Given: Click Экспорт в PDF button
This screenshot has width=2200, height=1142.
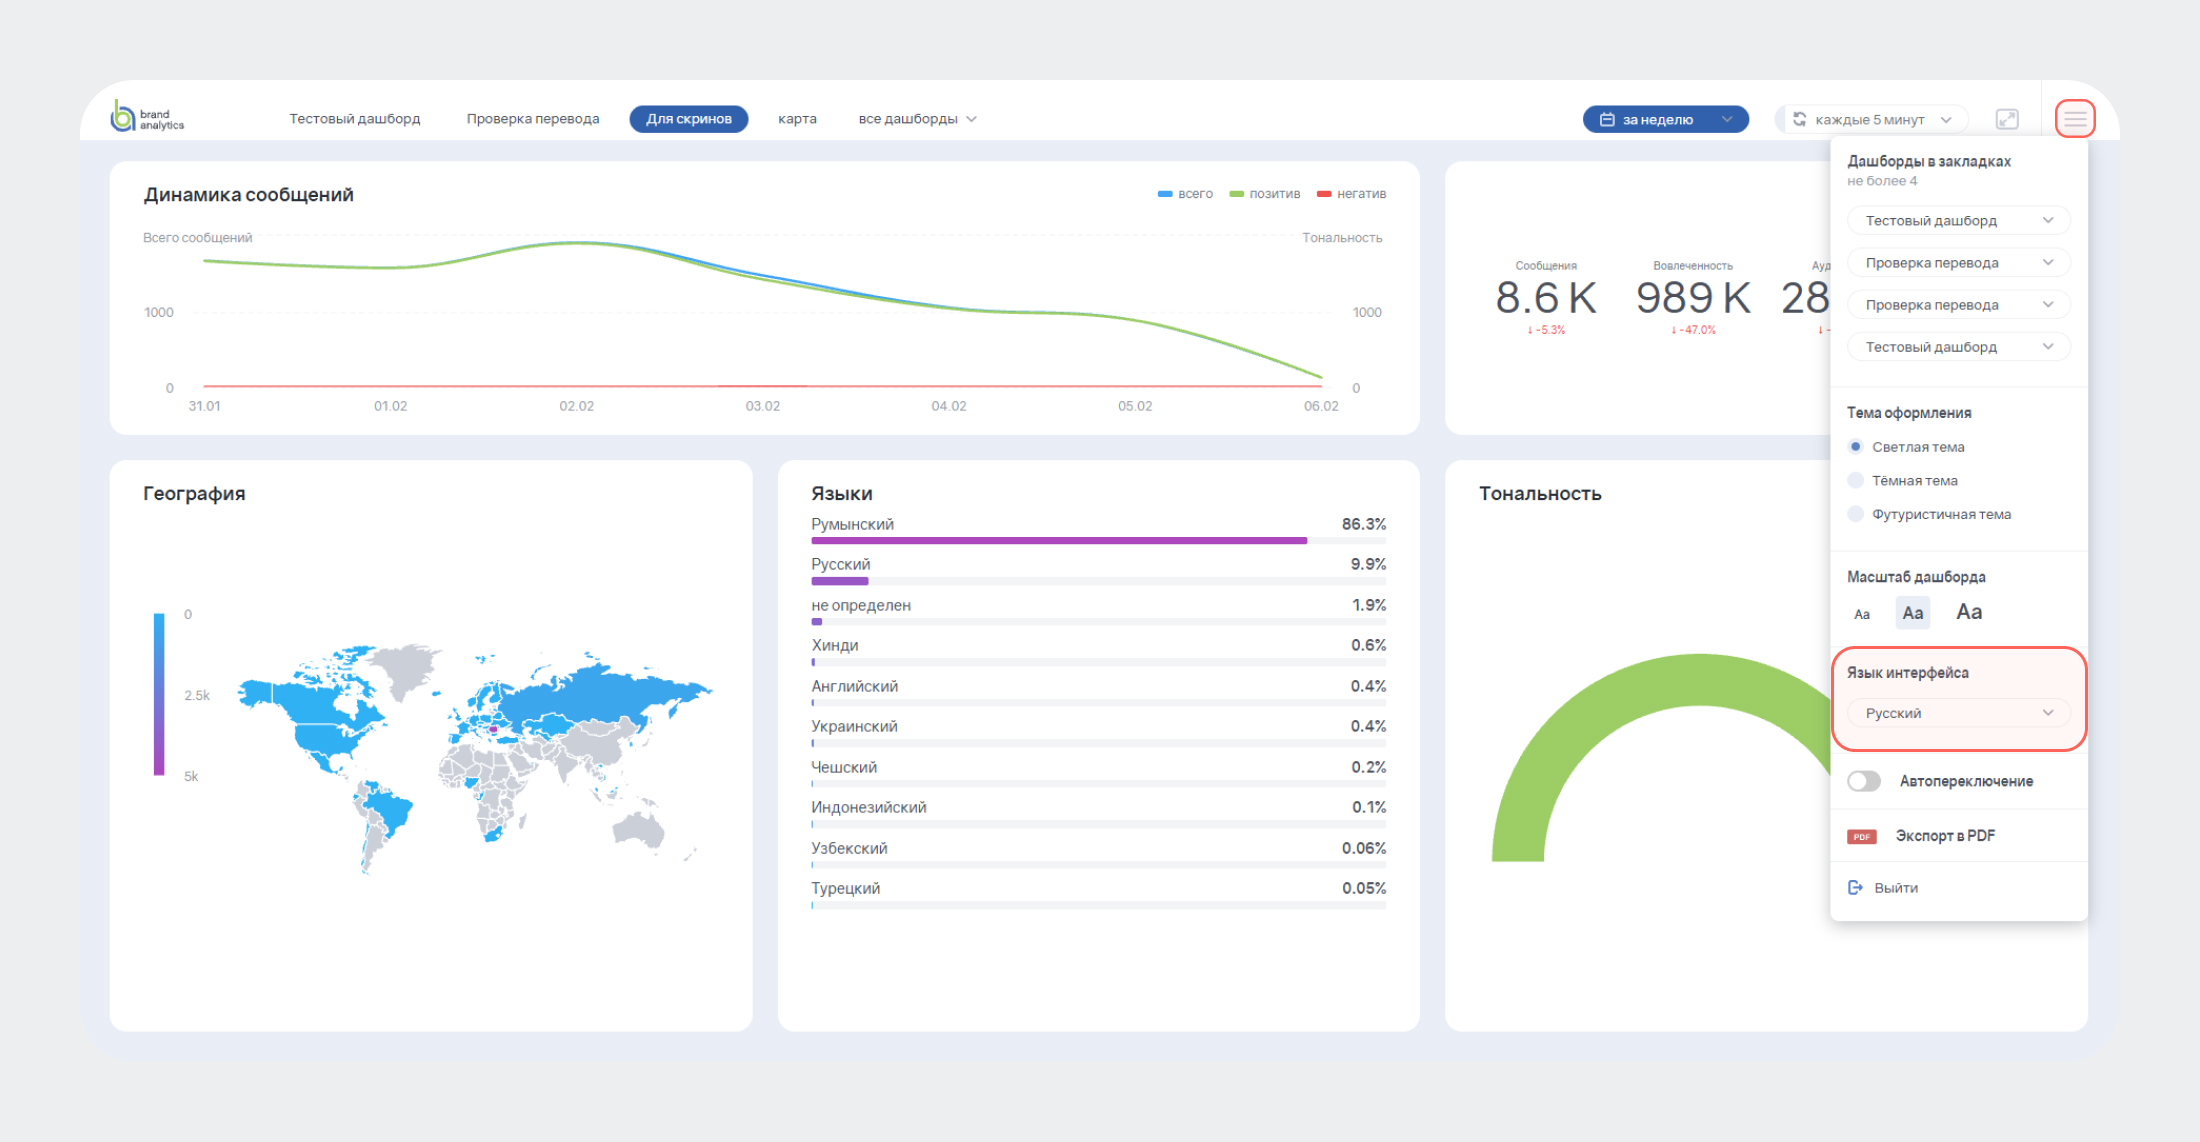Looking at the screenshot, I should pos(1944,836).
